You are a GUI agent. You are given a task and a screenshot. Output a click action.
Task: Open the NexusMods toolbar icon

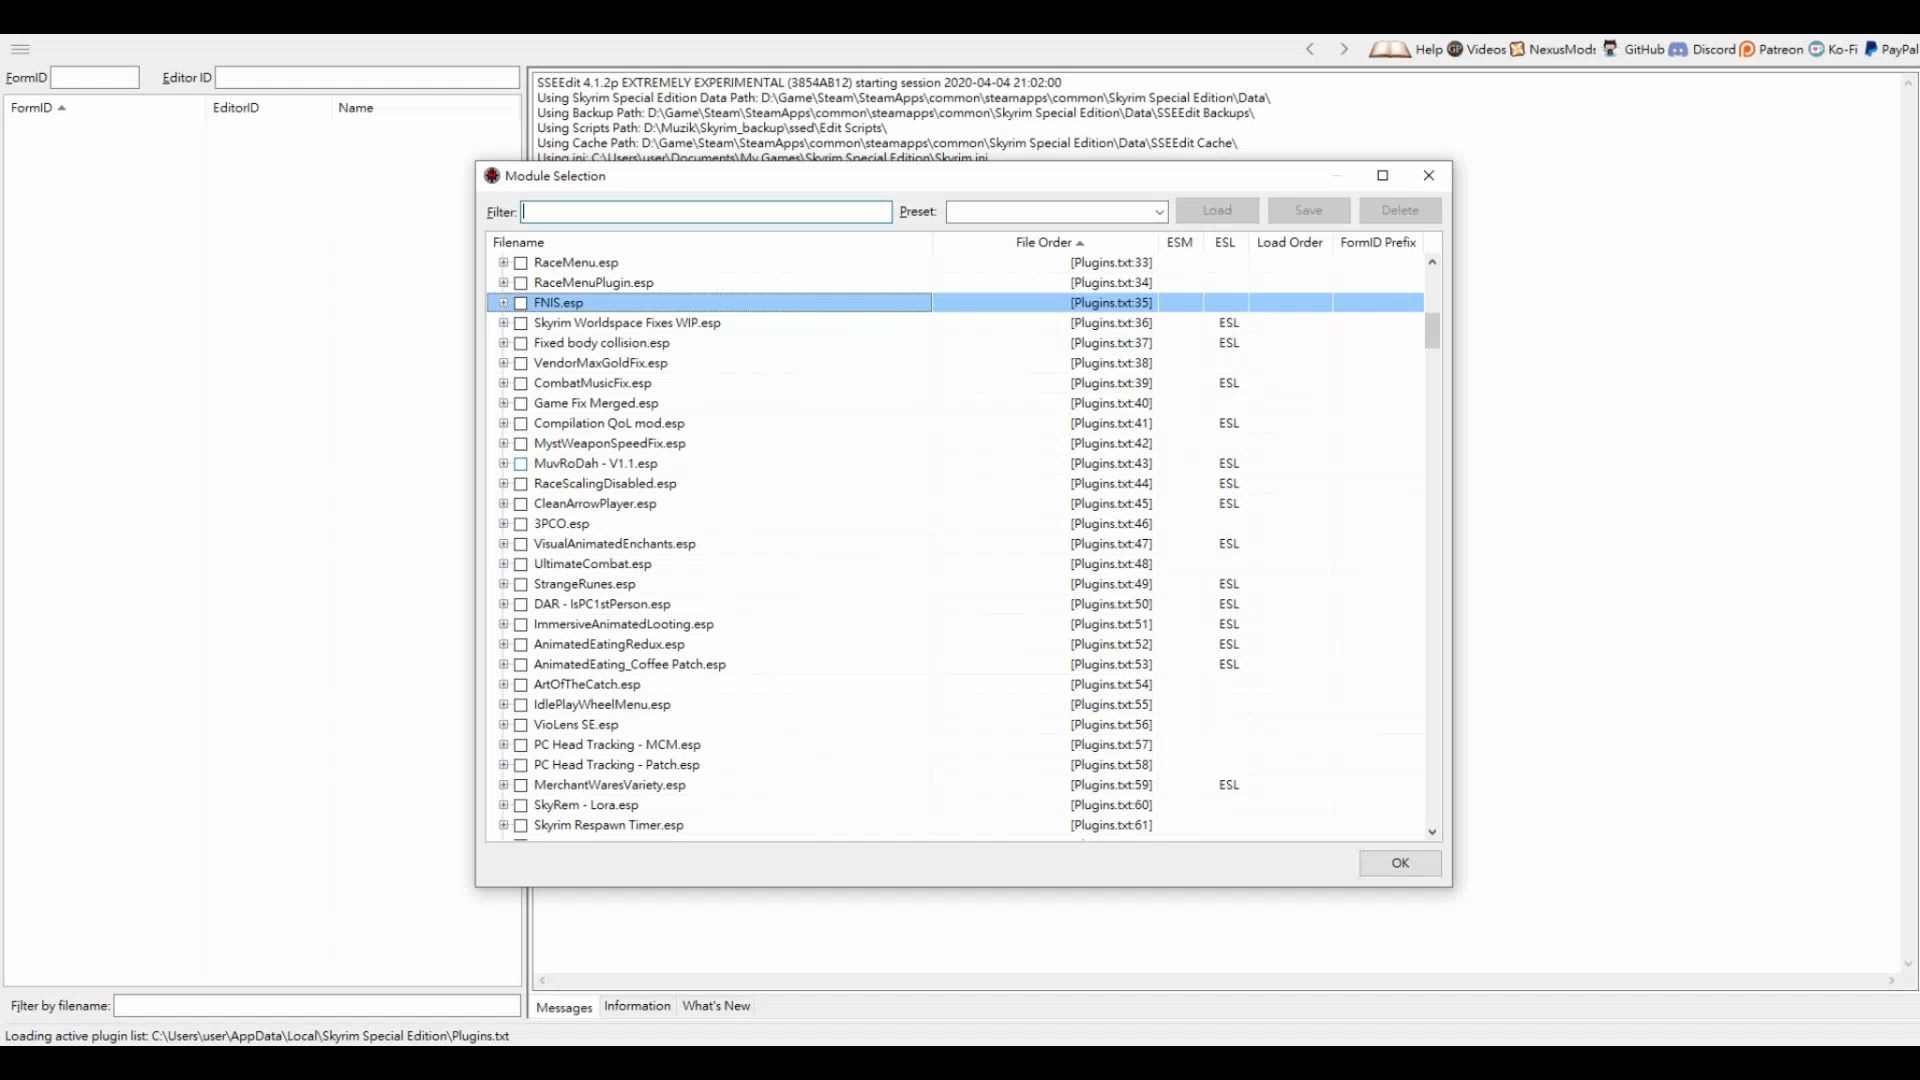[1518, 49]
